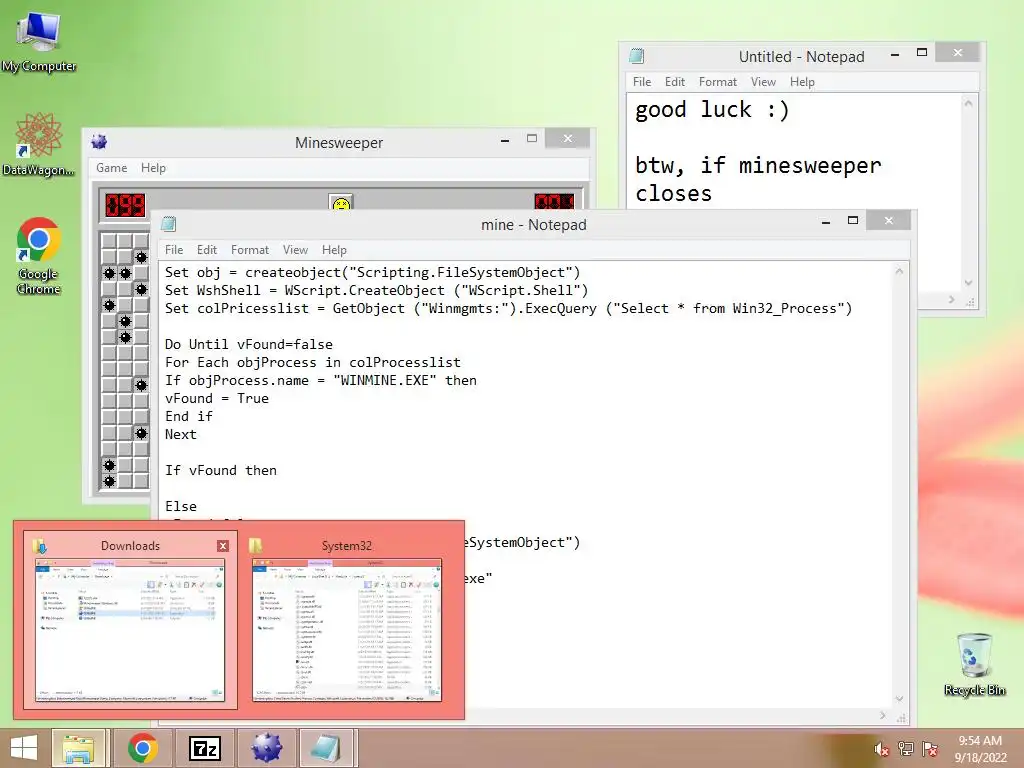Click the Chrome taskbar icon
Viewport: 1024px width, 768px height.
click(143, 748)
